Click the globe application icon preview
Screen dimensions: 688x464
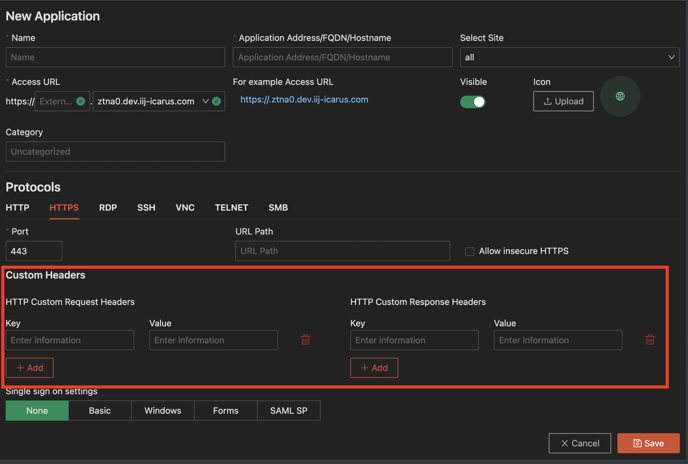tap(620, 97)
